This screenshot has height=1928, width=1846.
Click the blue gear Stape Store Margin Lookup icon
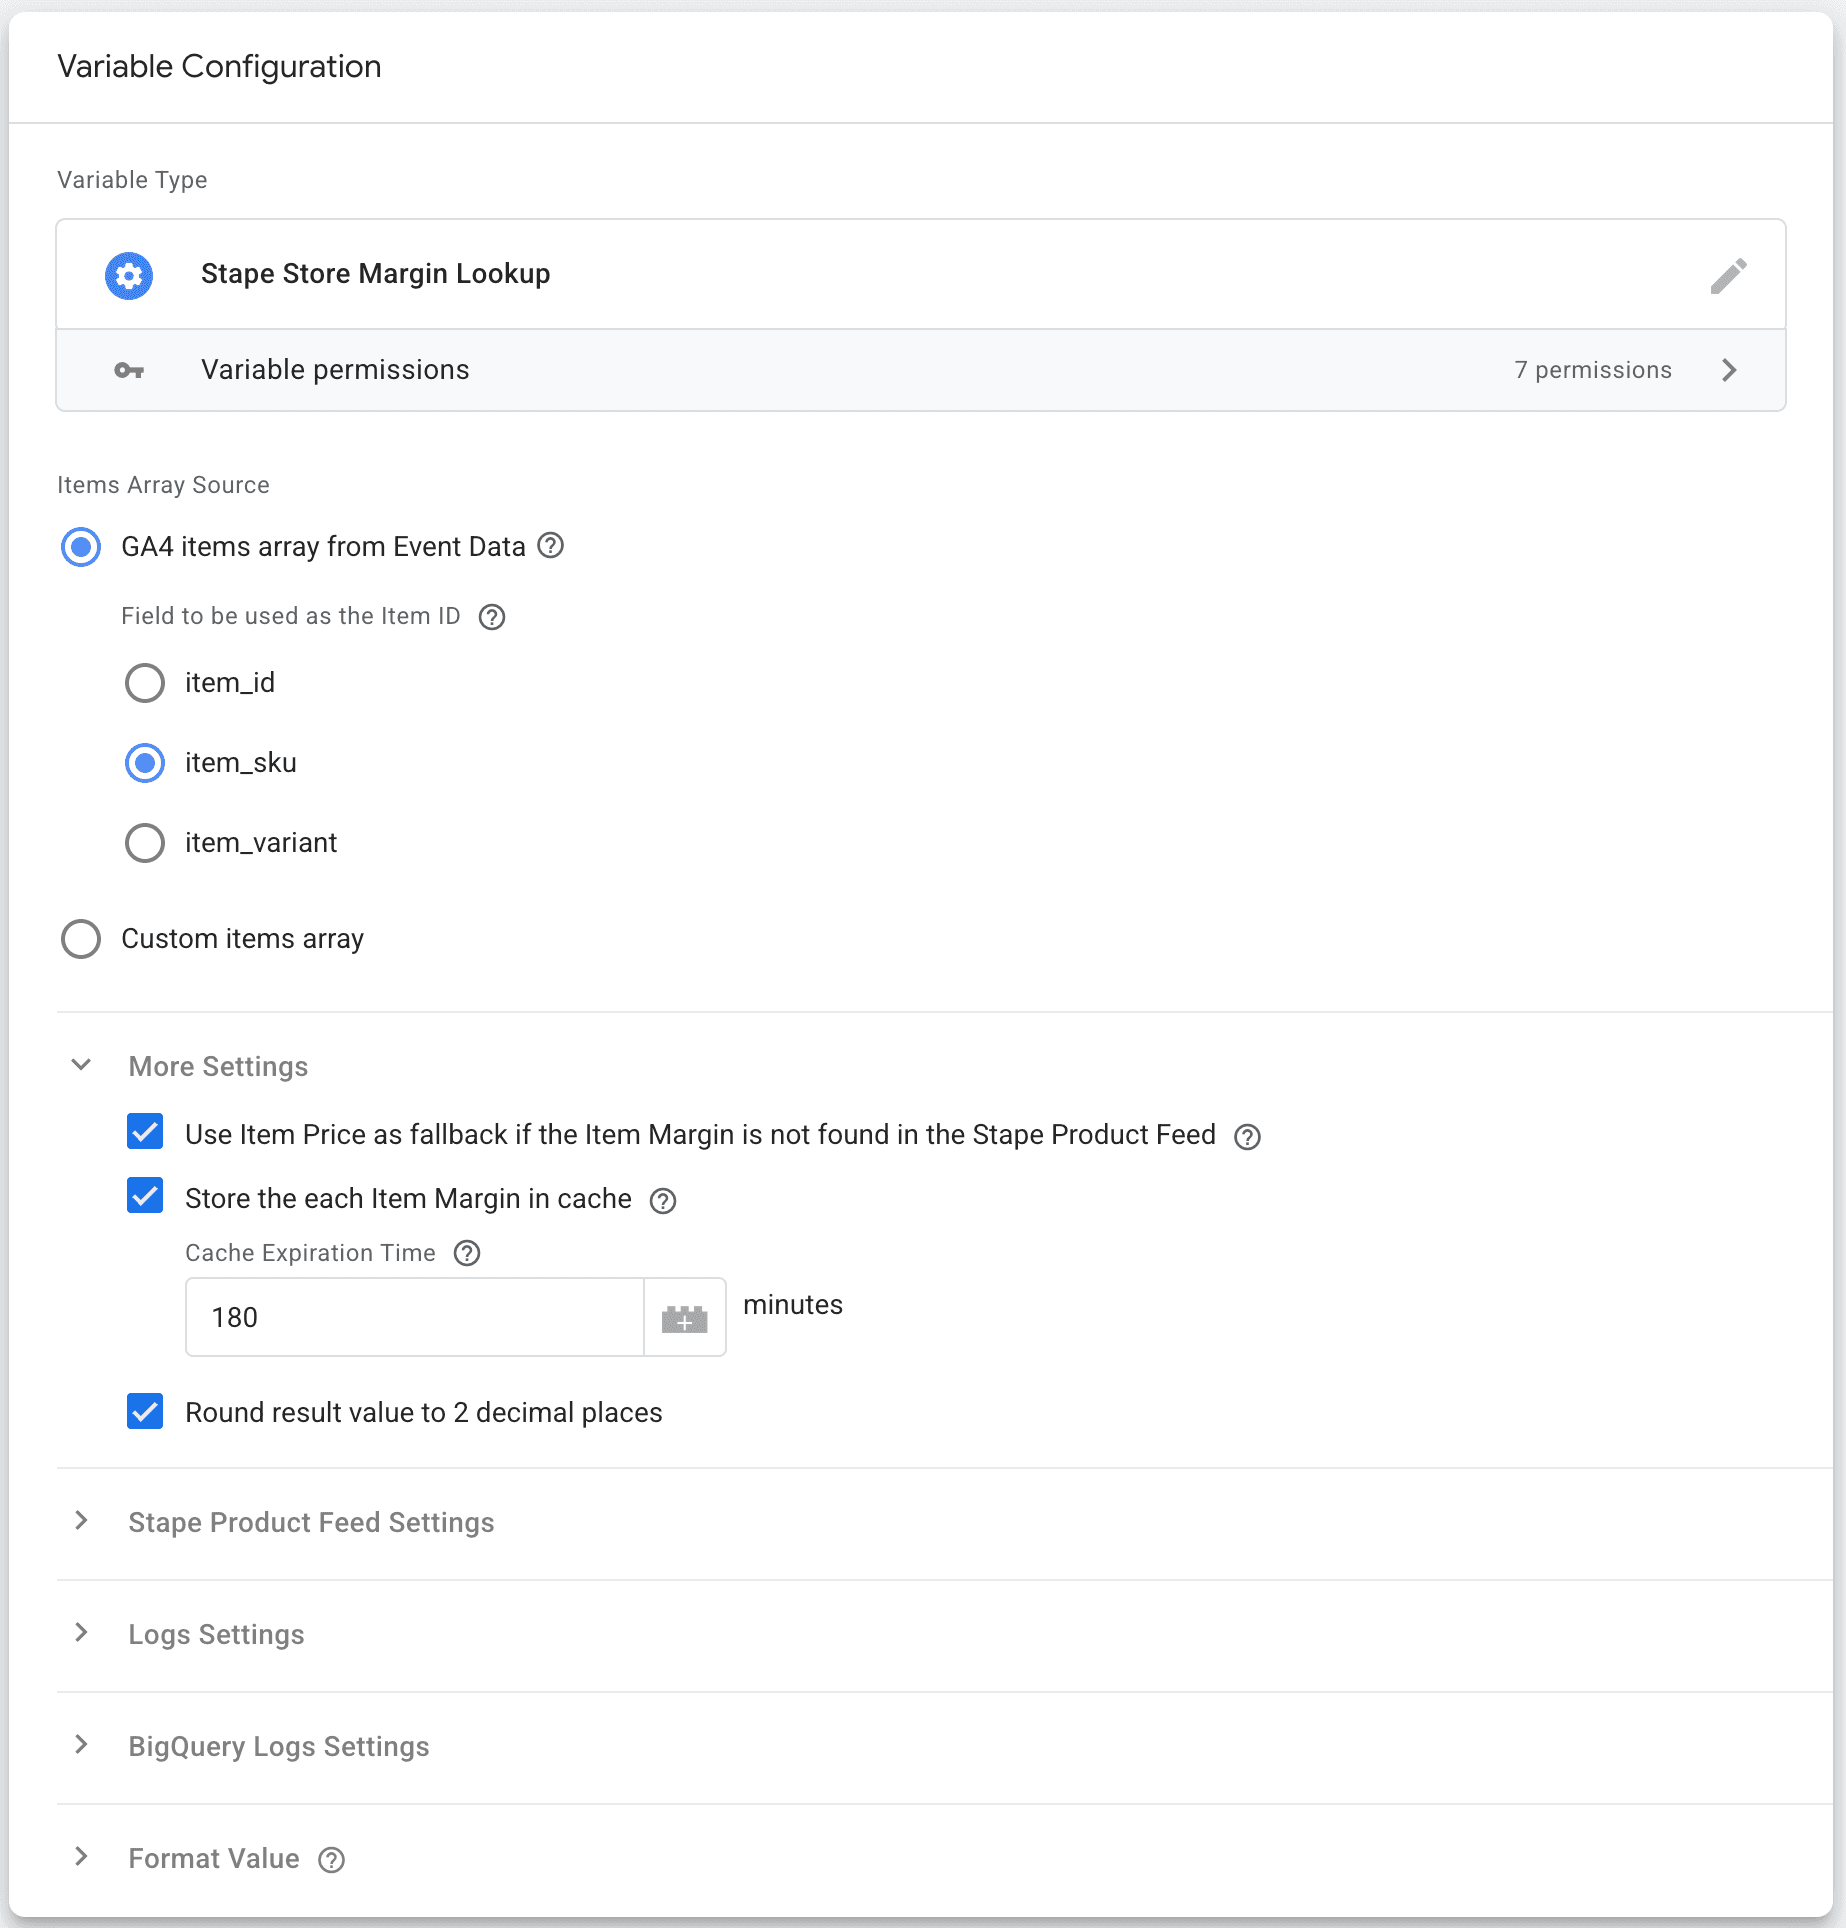[x=129, y=275]
